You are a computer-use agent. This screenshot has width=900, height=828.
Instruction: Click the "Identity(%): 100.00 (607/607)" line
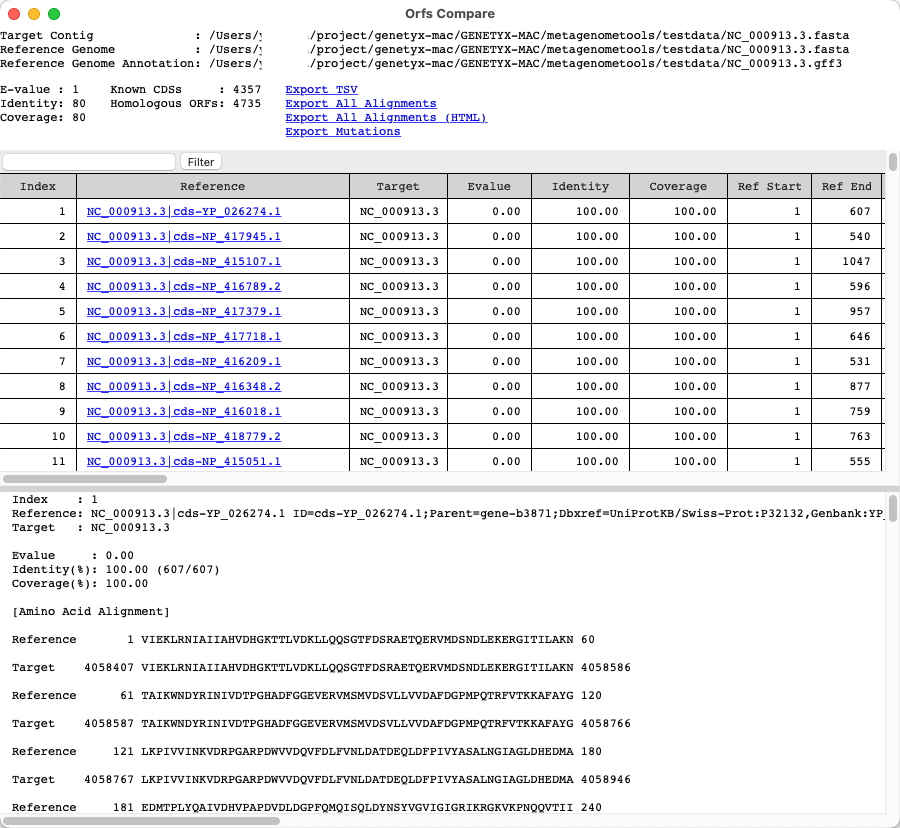tap(115, 570)
